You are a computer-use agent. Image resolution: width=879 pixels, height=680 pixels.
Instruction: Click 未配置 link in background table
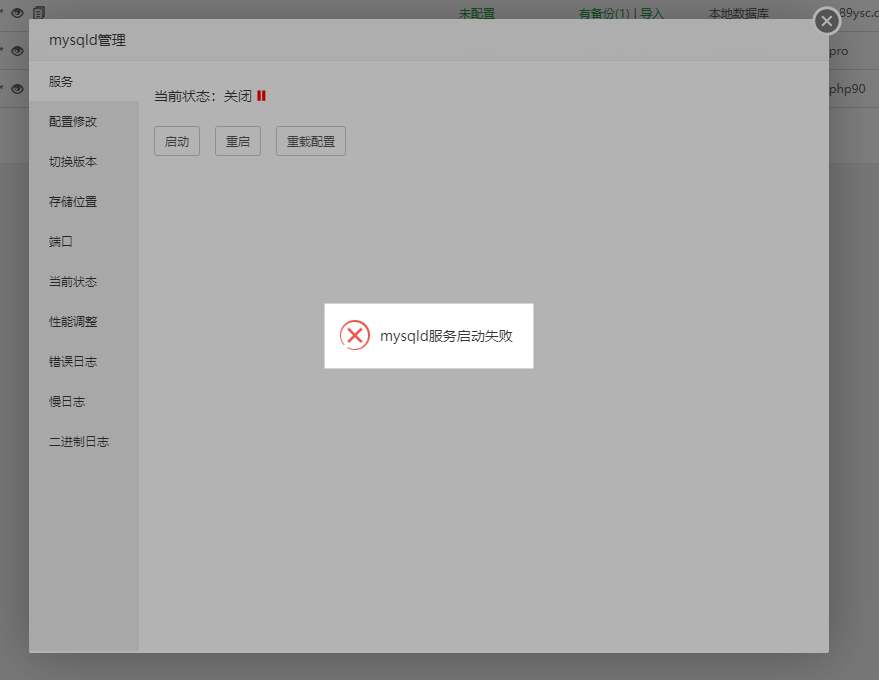[476, 13]
